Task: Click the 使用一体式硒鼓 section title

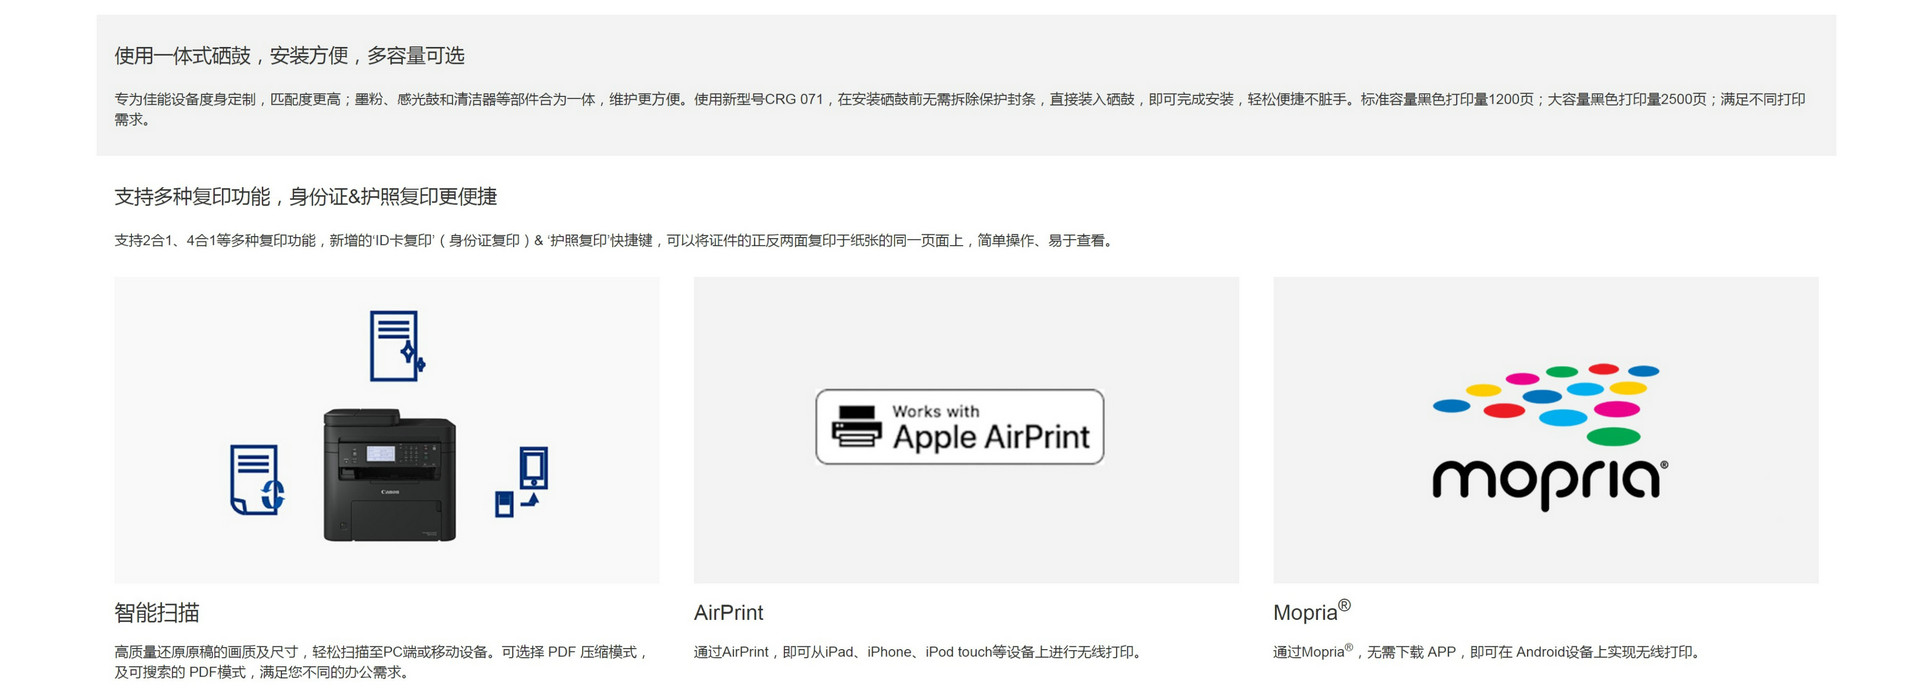Action: point(289,56)
